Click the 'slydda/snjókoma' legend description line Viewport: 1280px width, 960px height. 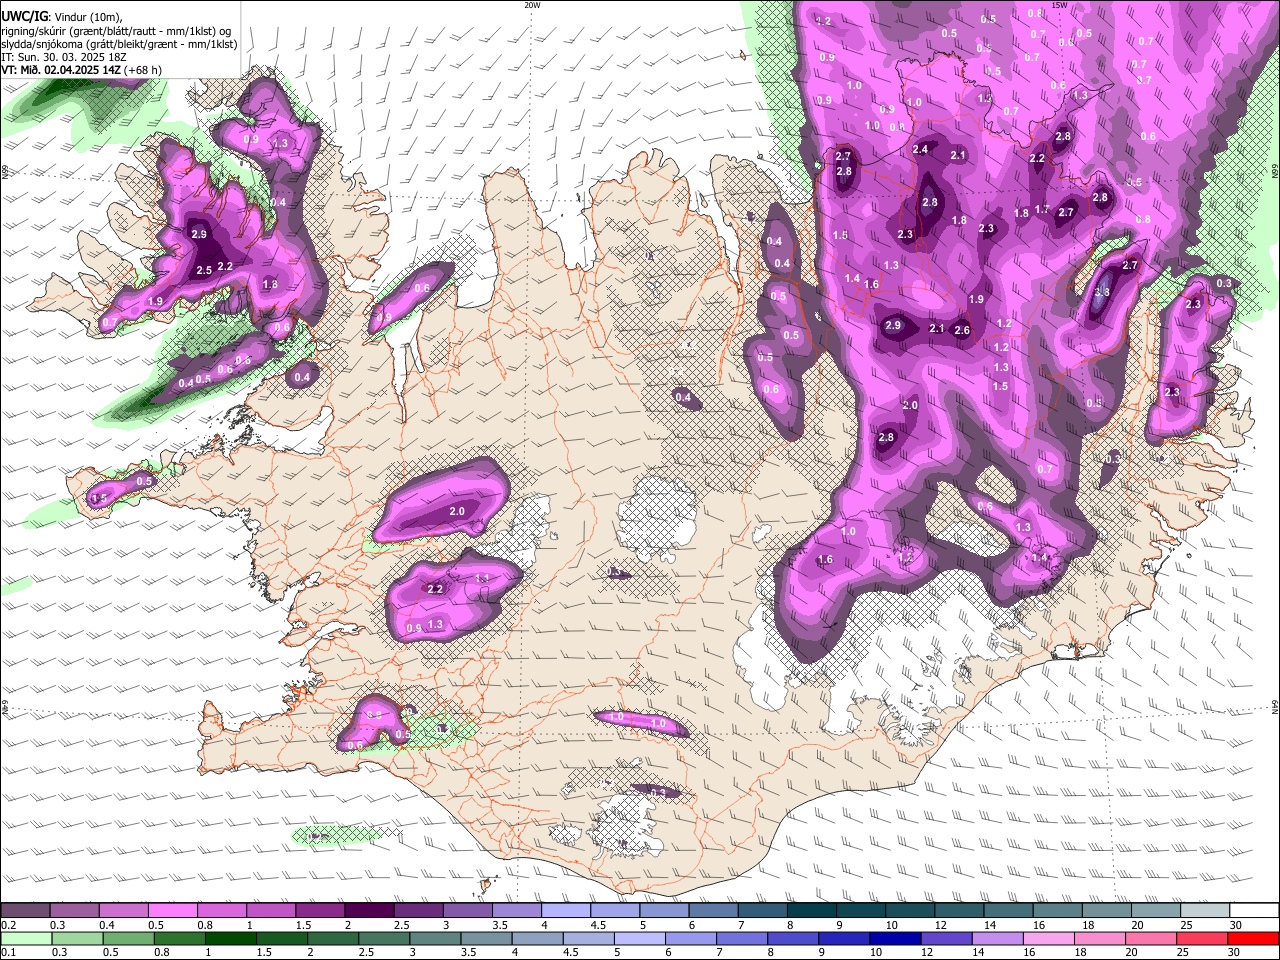[119, 44]
